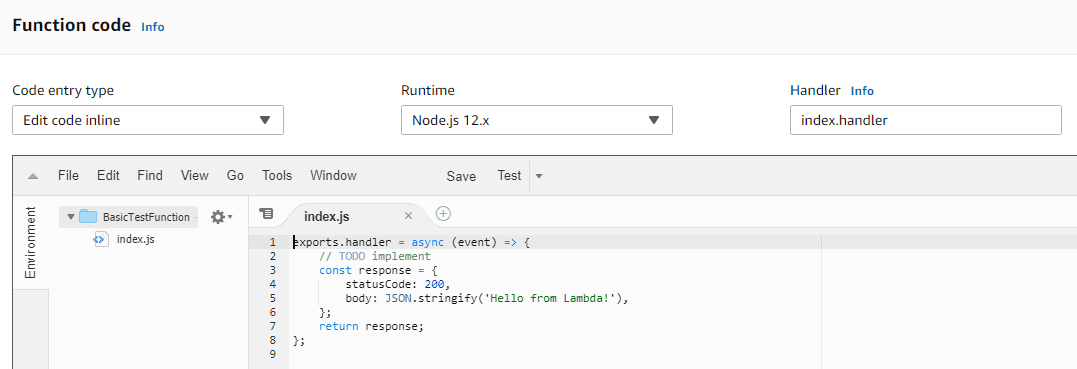This screenshot has width=1077, height=369.
Task: Select the index.js file icon in tree
Action: 100,239
